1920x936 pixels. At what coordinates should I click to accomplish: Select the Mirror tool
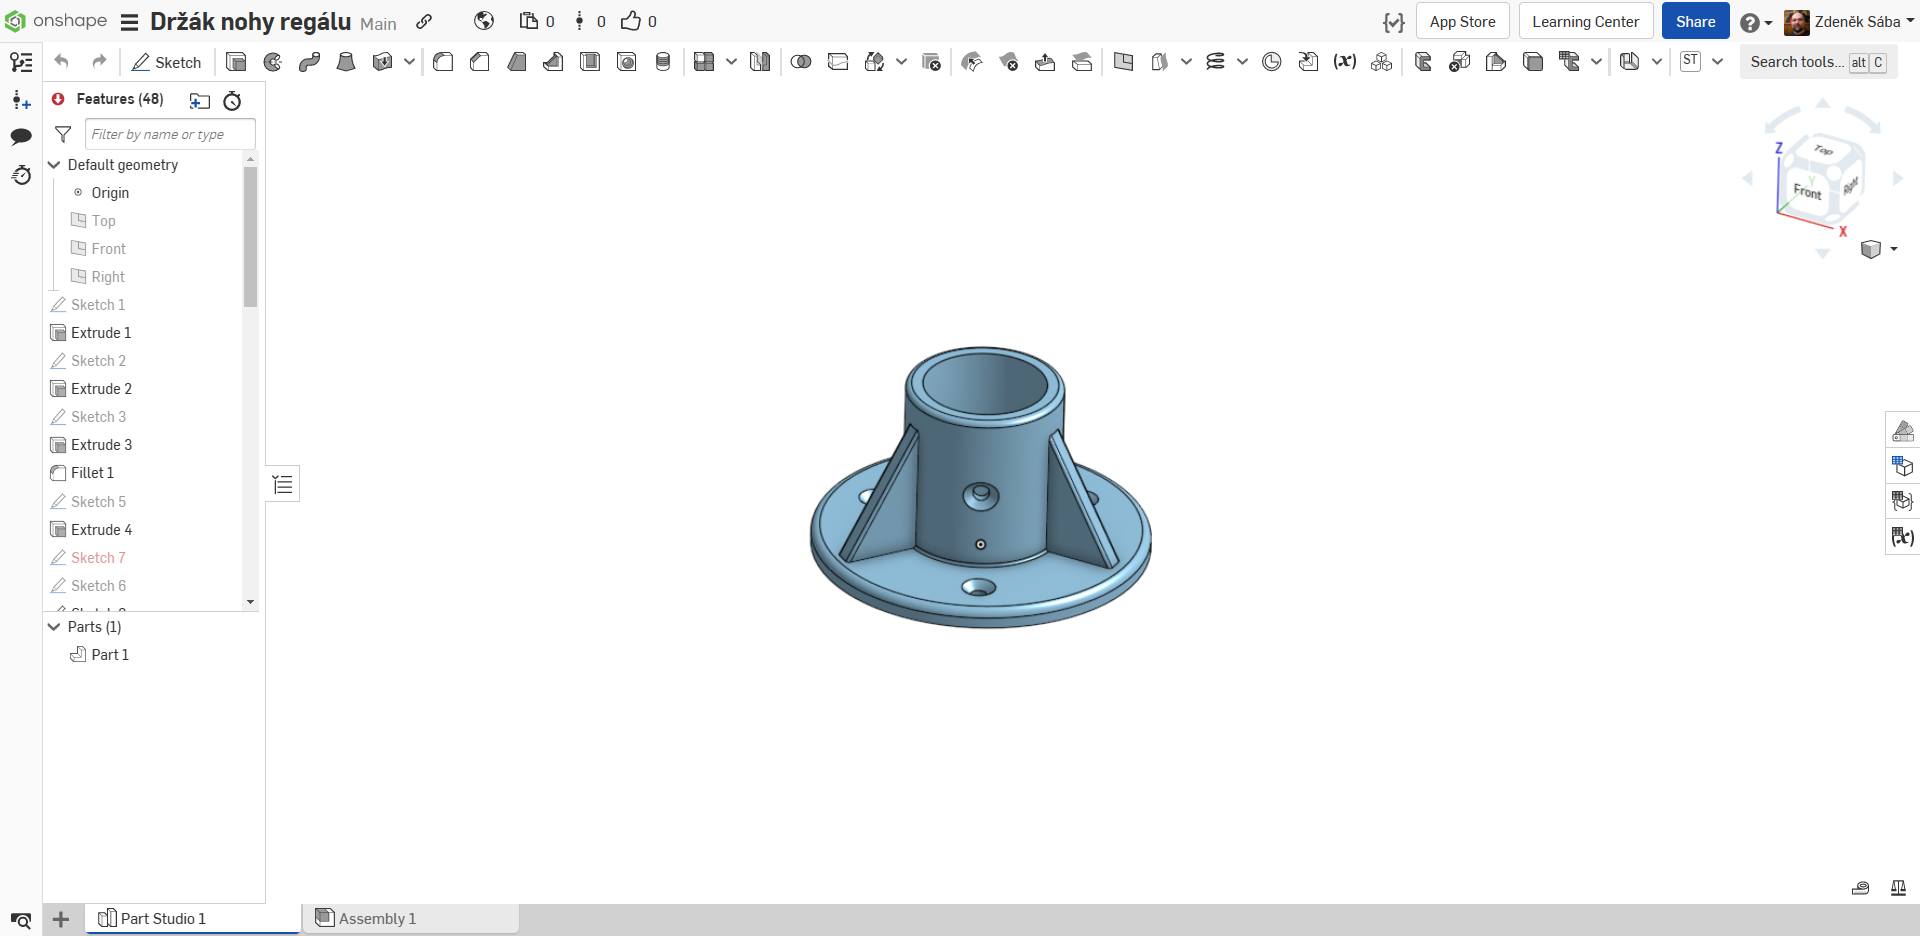pyautogui.click(x=760, y=62)
